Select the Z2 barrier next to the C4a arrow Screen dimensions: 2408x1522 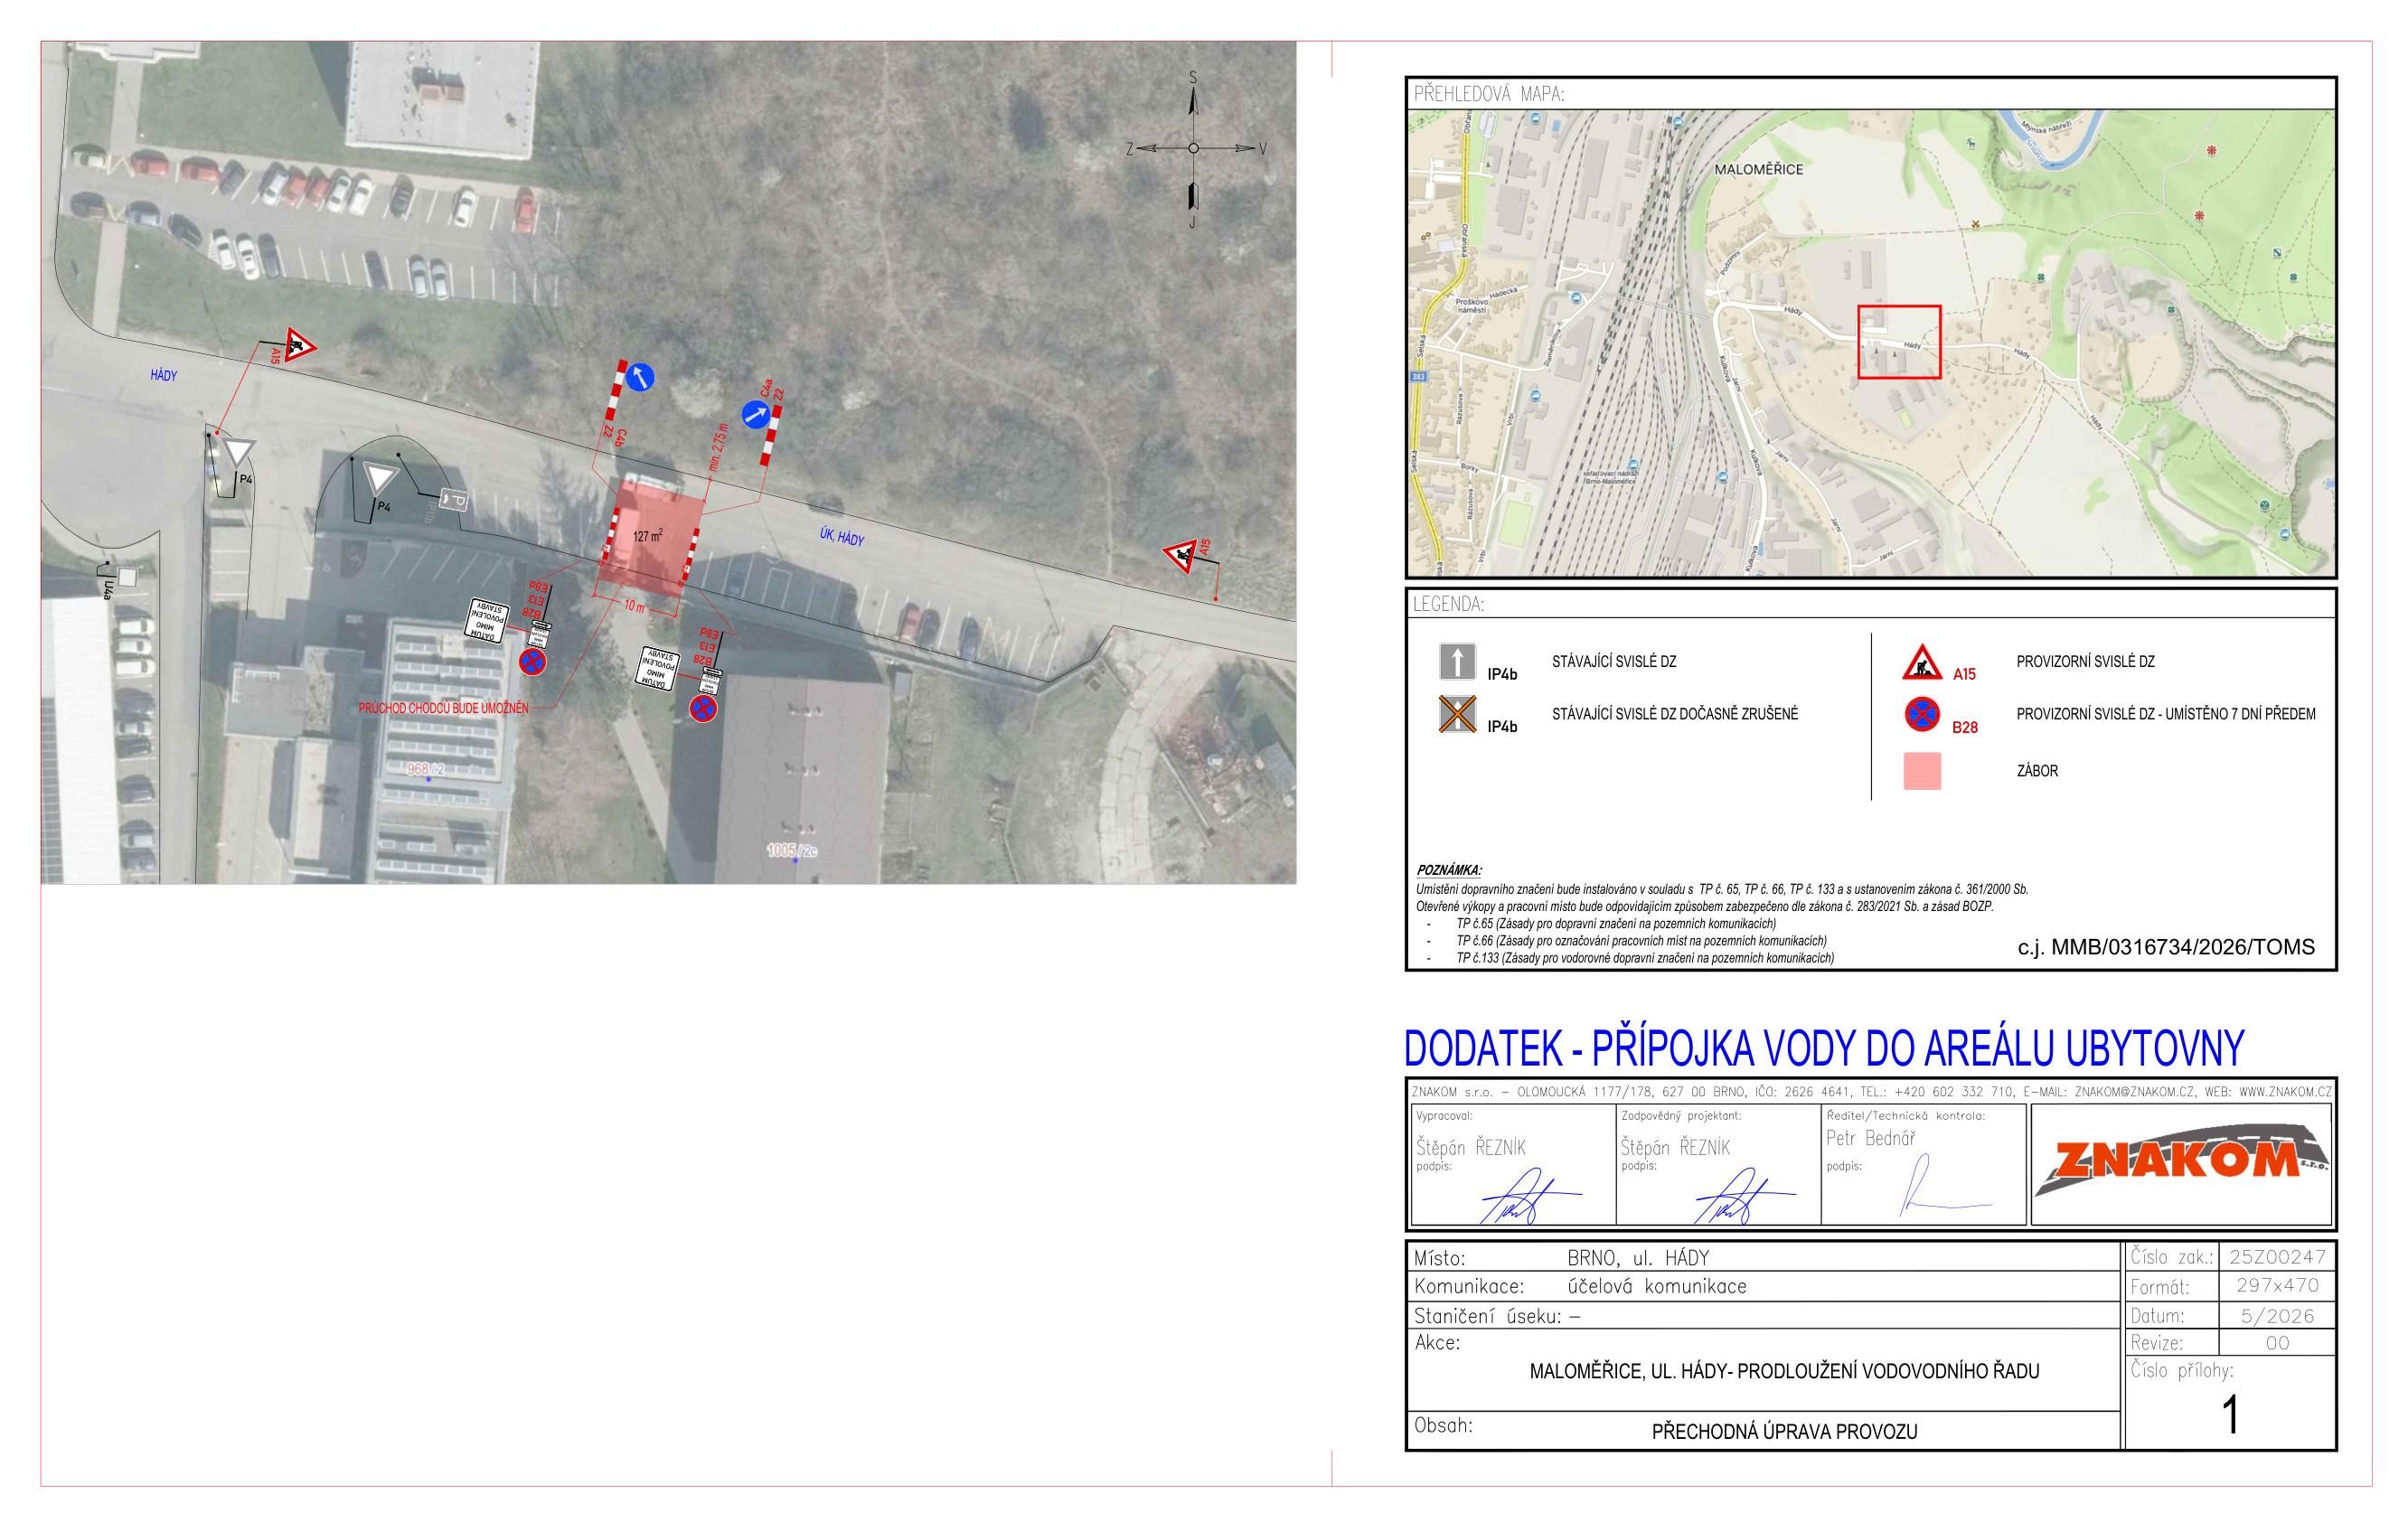pyautogui.click(x=771, y=435)
